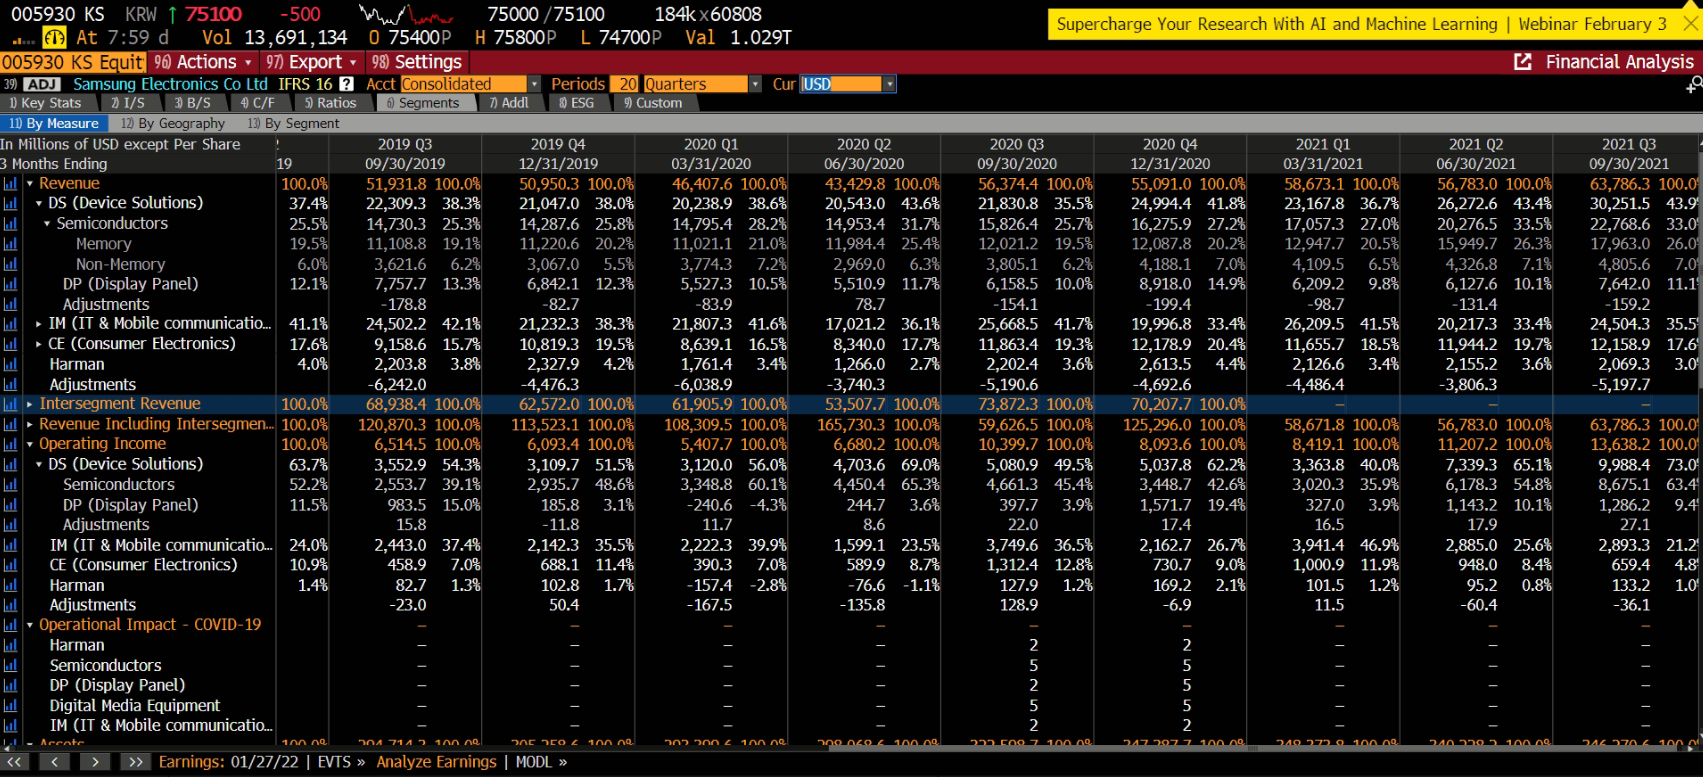This screenshot has width=1703, height=777.
Task: Click the MODL » link
Action: (x=541, y=762)
